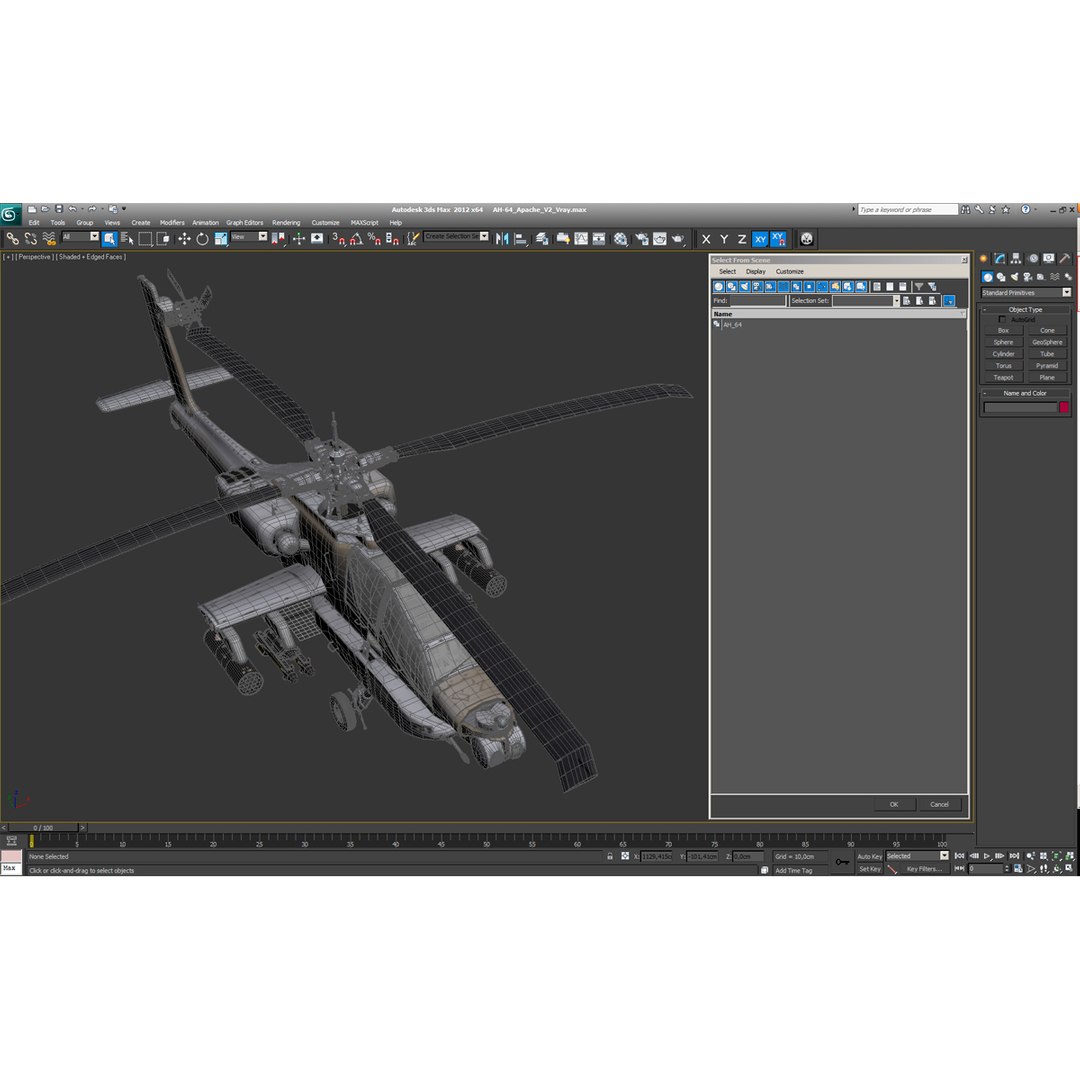Open the MAXScript menu

coord(364,222)
